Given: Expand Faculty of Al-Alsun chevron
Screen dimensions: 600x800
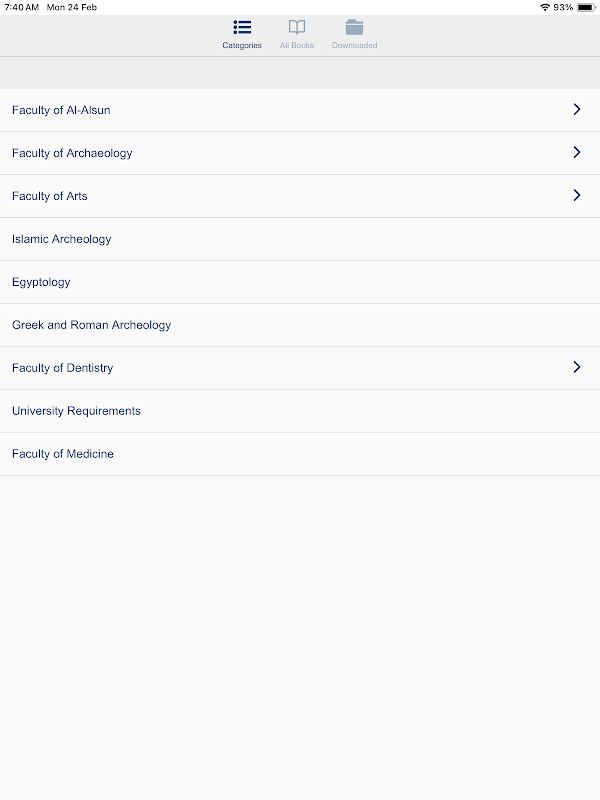Looking at the screenshot, I should pyautogui.click(x=577, y=109).
